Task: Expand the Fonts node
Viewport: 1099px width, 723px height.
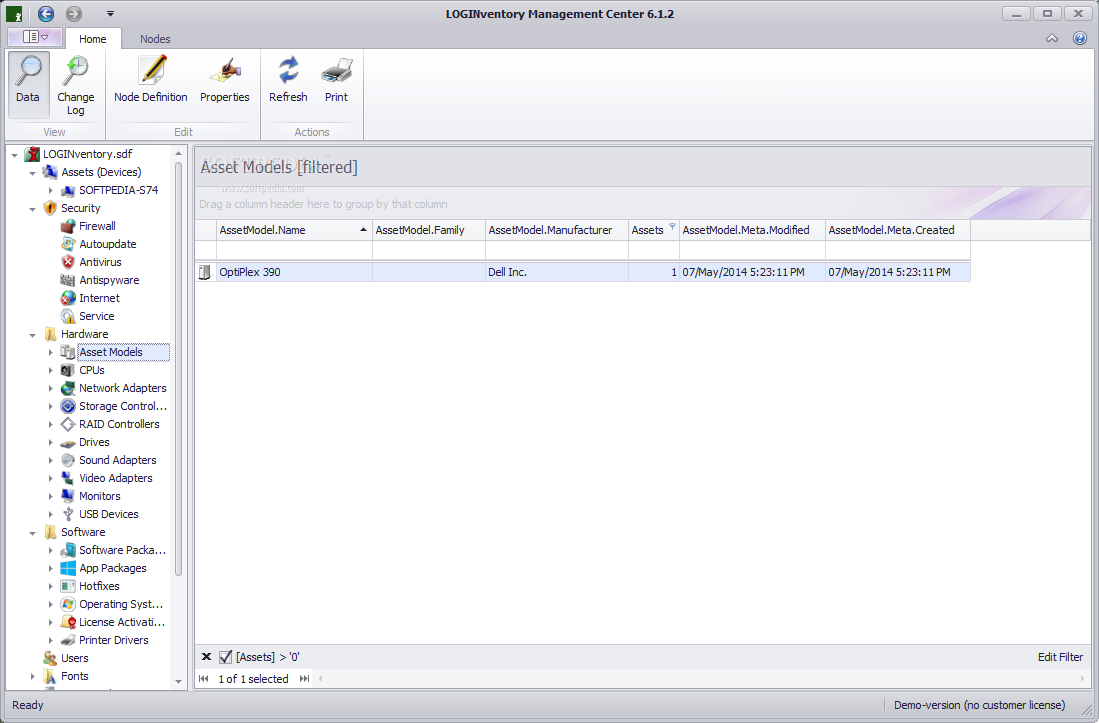Action: [32, 676]
